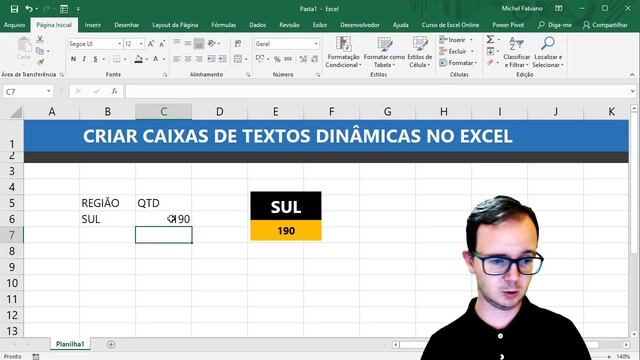Click the Fill down icon
Viewport: 640px width, 360px height.
pos(491,51)
